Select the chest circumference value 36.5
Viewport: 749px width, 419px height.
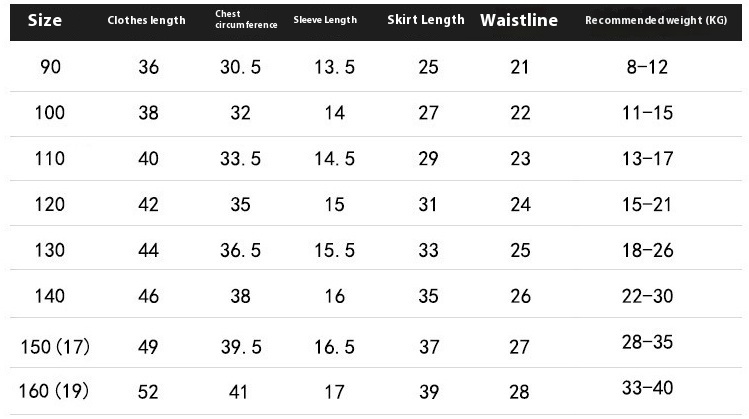[240, 250]
